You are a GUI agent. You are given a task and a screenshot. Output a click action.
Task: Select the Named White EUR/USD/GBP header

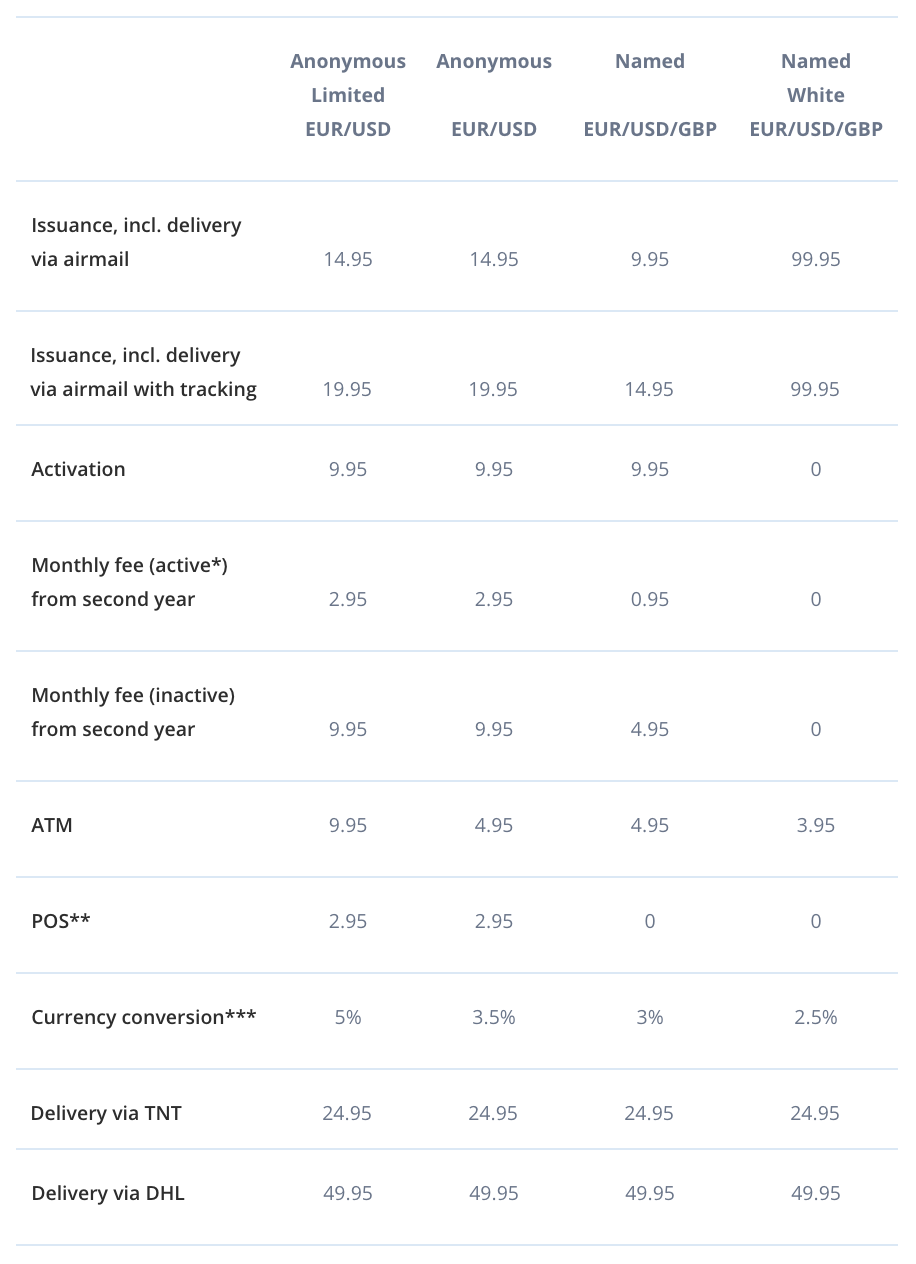(816, 95)
